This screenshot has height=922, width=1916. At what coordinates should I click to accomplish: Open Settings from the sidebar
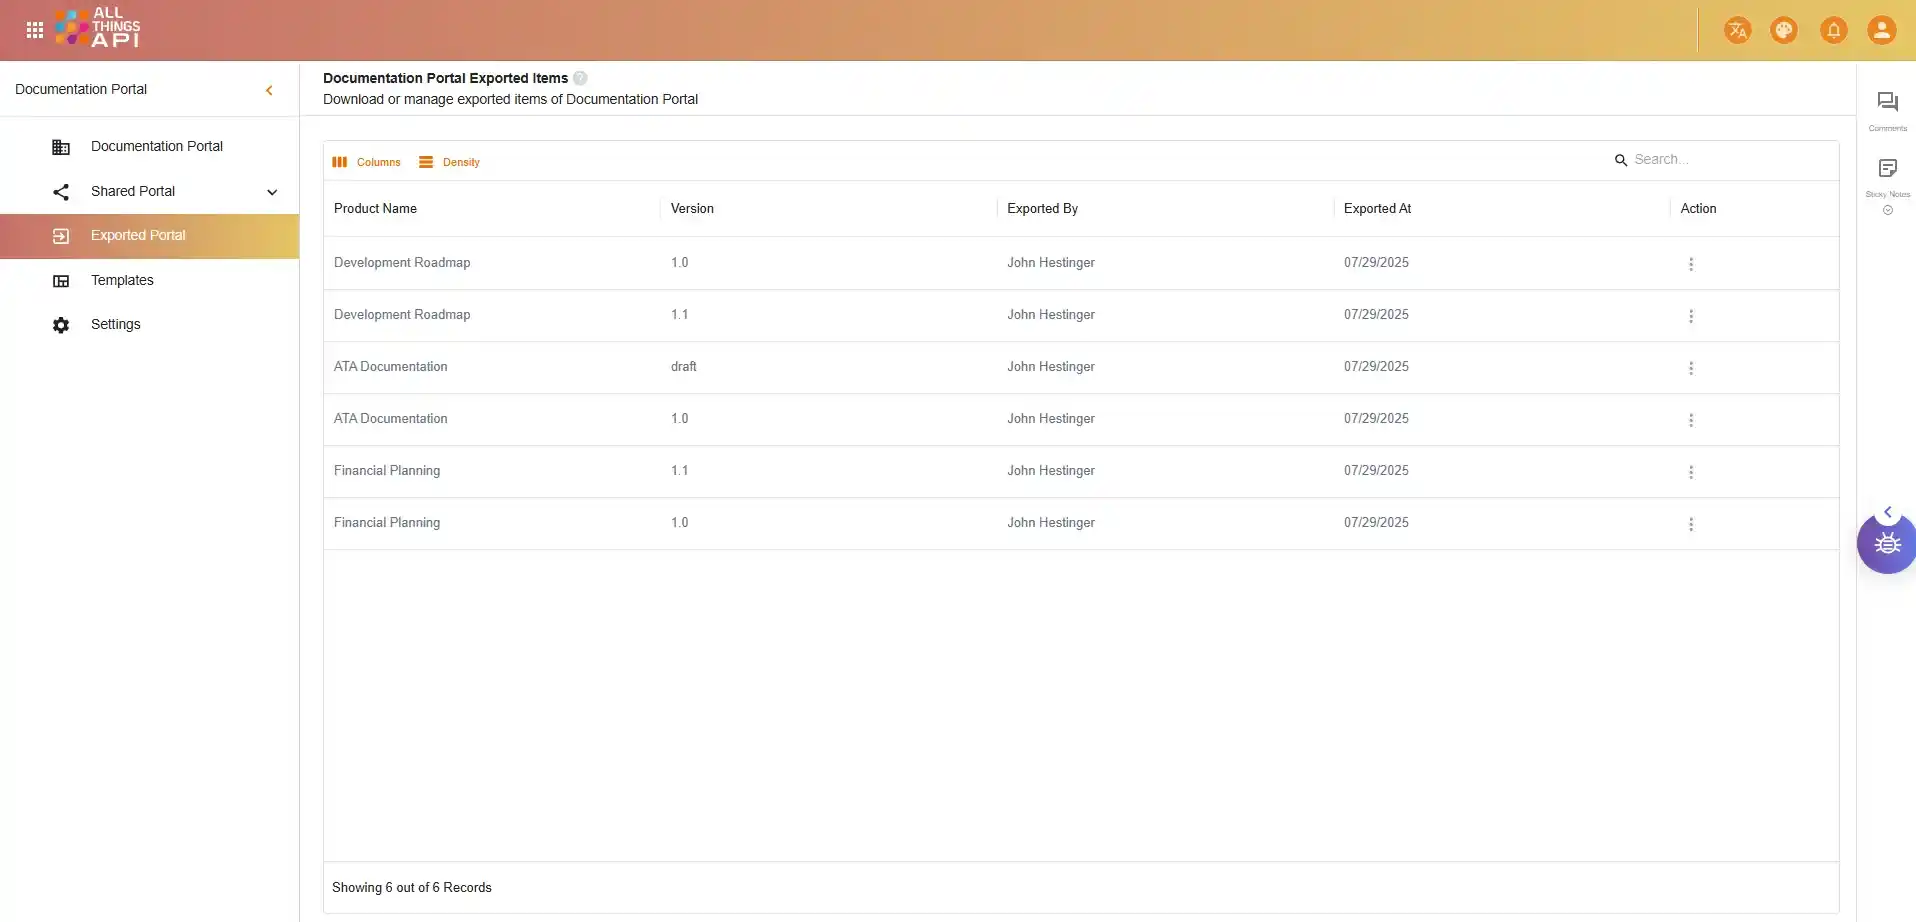pos(116,324)
